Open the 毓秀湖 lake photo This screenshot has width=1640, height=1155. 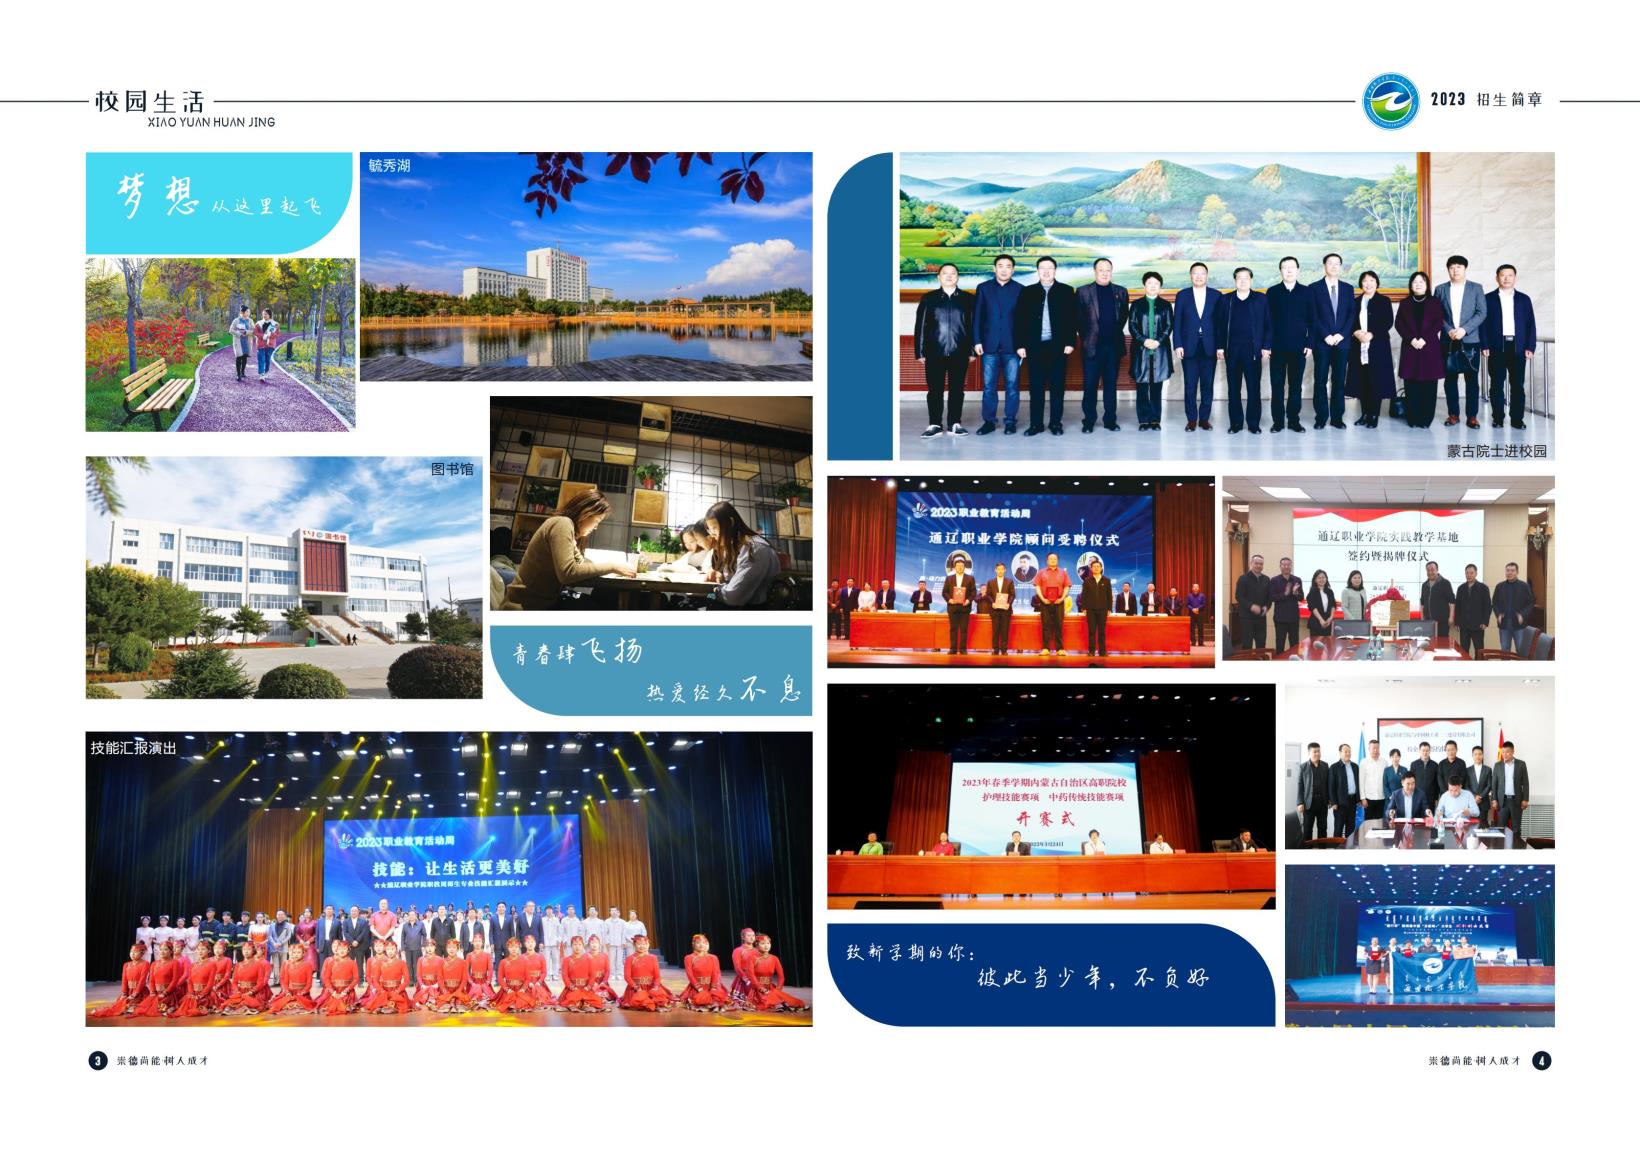click(x=586, y=266)
